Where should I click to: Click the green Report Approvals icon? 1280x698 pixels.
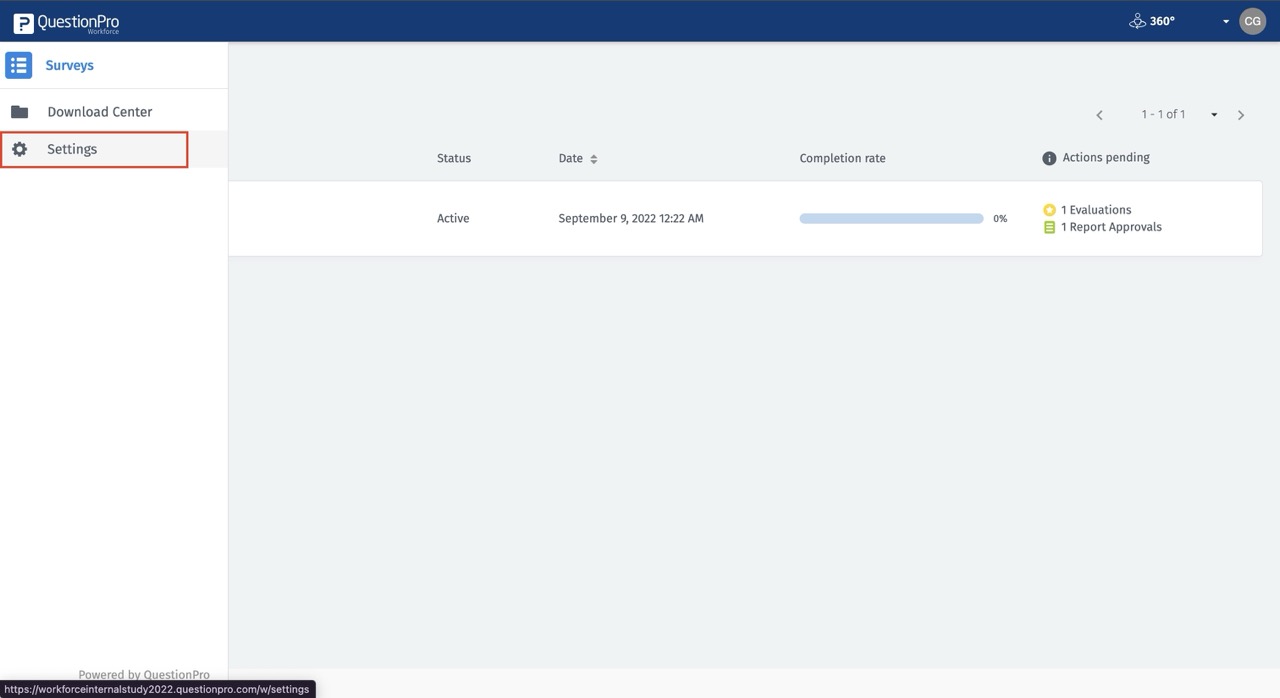pyautogui.click(x=1049, y=226)
